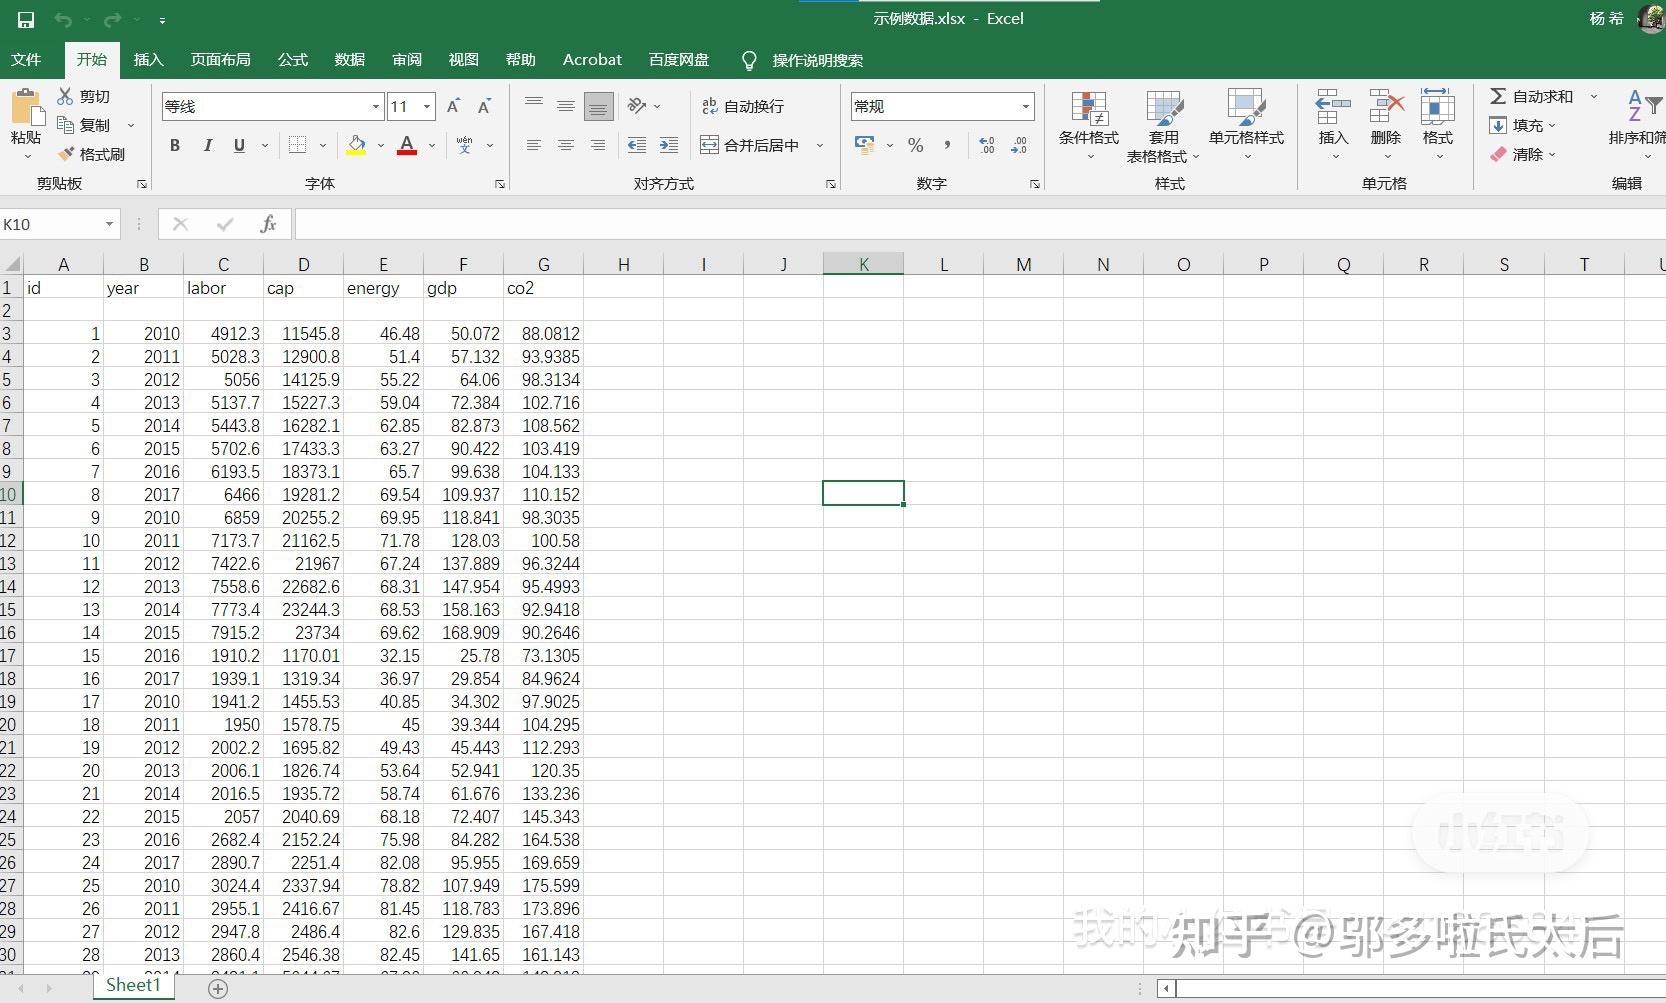Enable increase indent
This screenshot has height=1003, width=1666.
point(668,145)
